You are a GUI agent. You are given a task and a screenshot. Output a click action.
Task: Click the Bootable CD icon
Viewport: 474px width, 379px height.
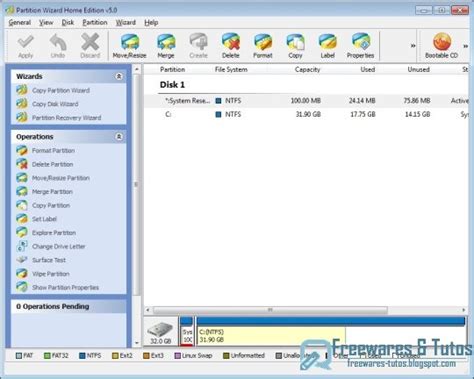pos(442,46)
